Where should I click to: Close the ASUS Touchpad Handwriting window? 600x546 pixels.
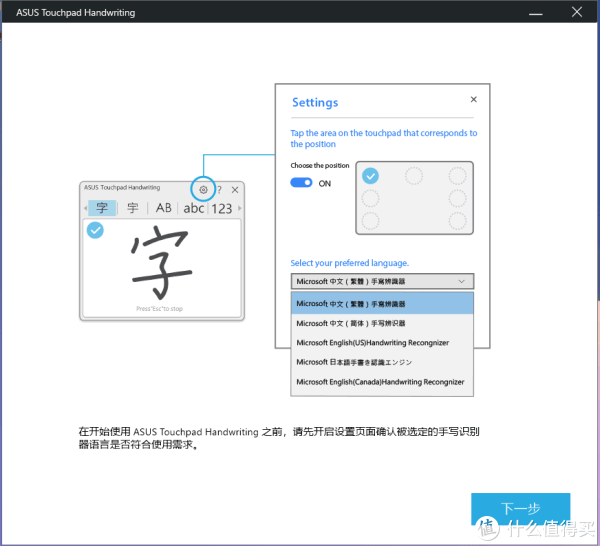click(x=577, y=12)
